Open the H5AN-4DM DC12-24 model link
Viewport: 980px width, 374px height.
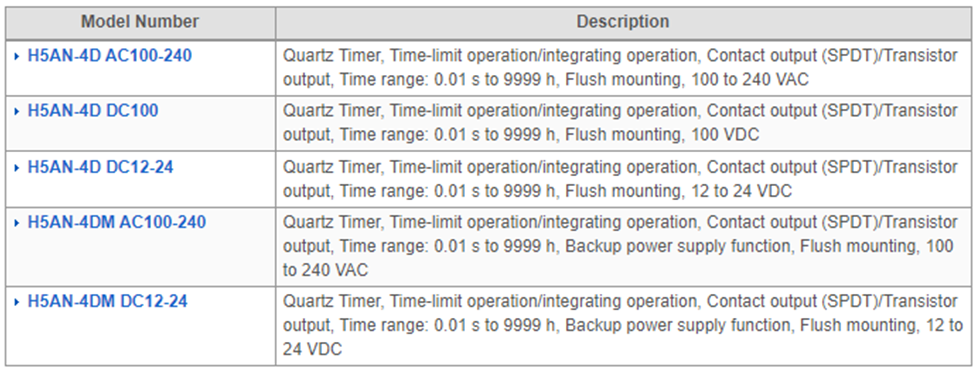pyautogui.click(x=108, y=301)
